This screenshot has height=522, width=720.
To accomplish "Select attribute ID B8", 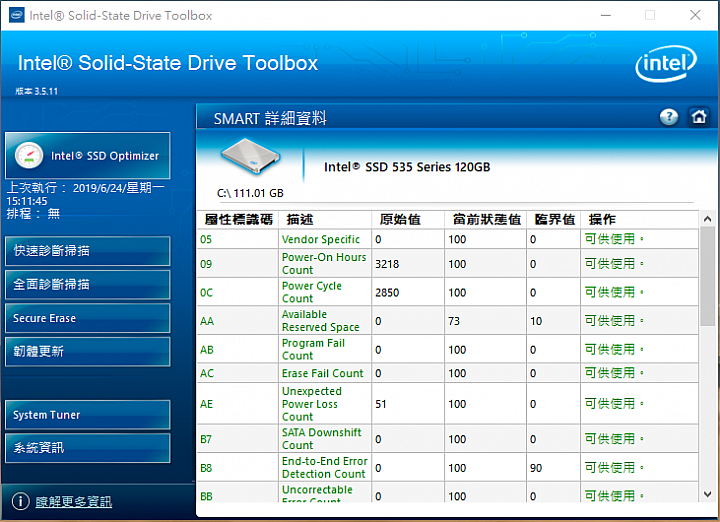I will 206,468.
